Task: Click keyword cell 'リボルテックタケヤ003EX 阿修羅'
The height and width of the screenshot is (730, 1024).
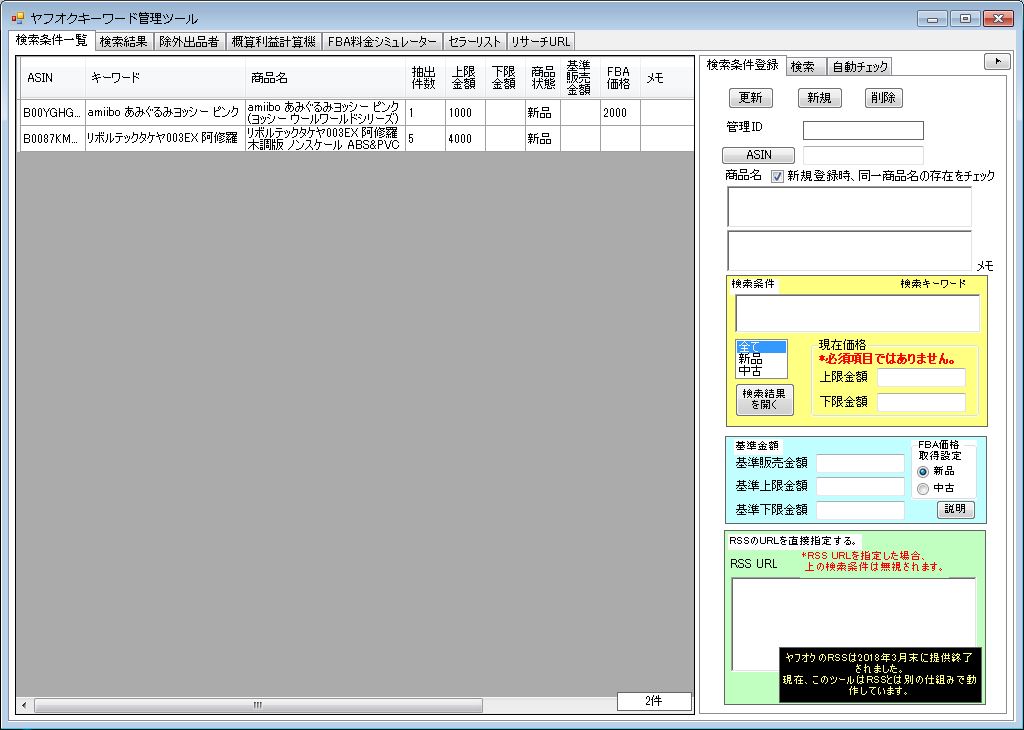Action: click(x=165, y=138)
